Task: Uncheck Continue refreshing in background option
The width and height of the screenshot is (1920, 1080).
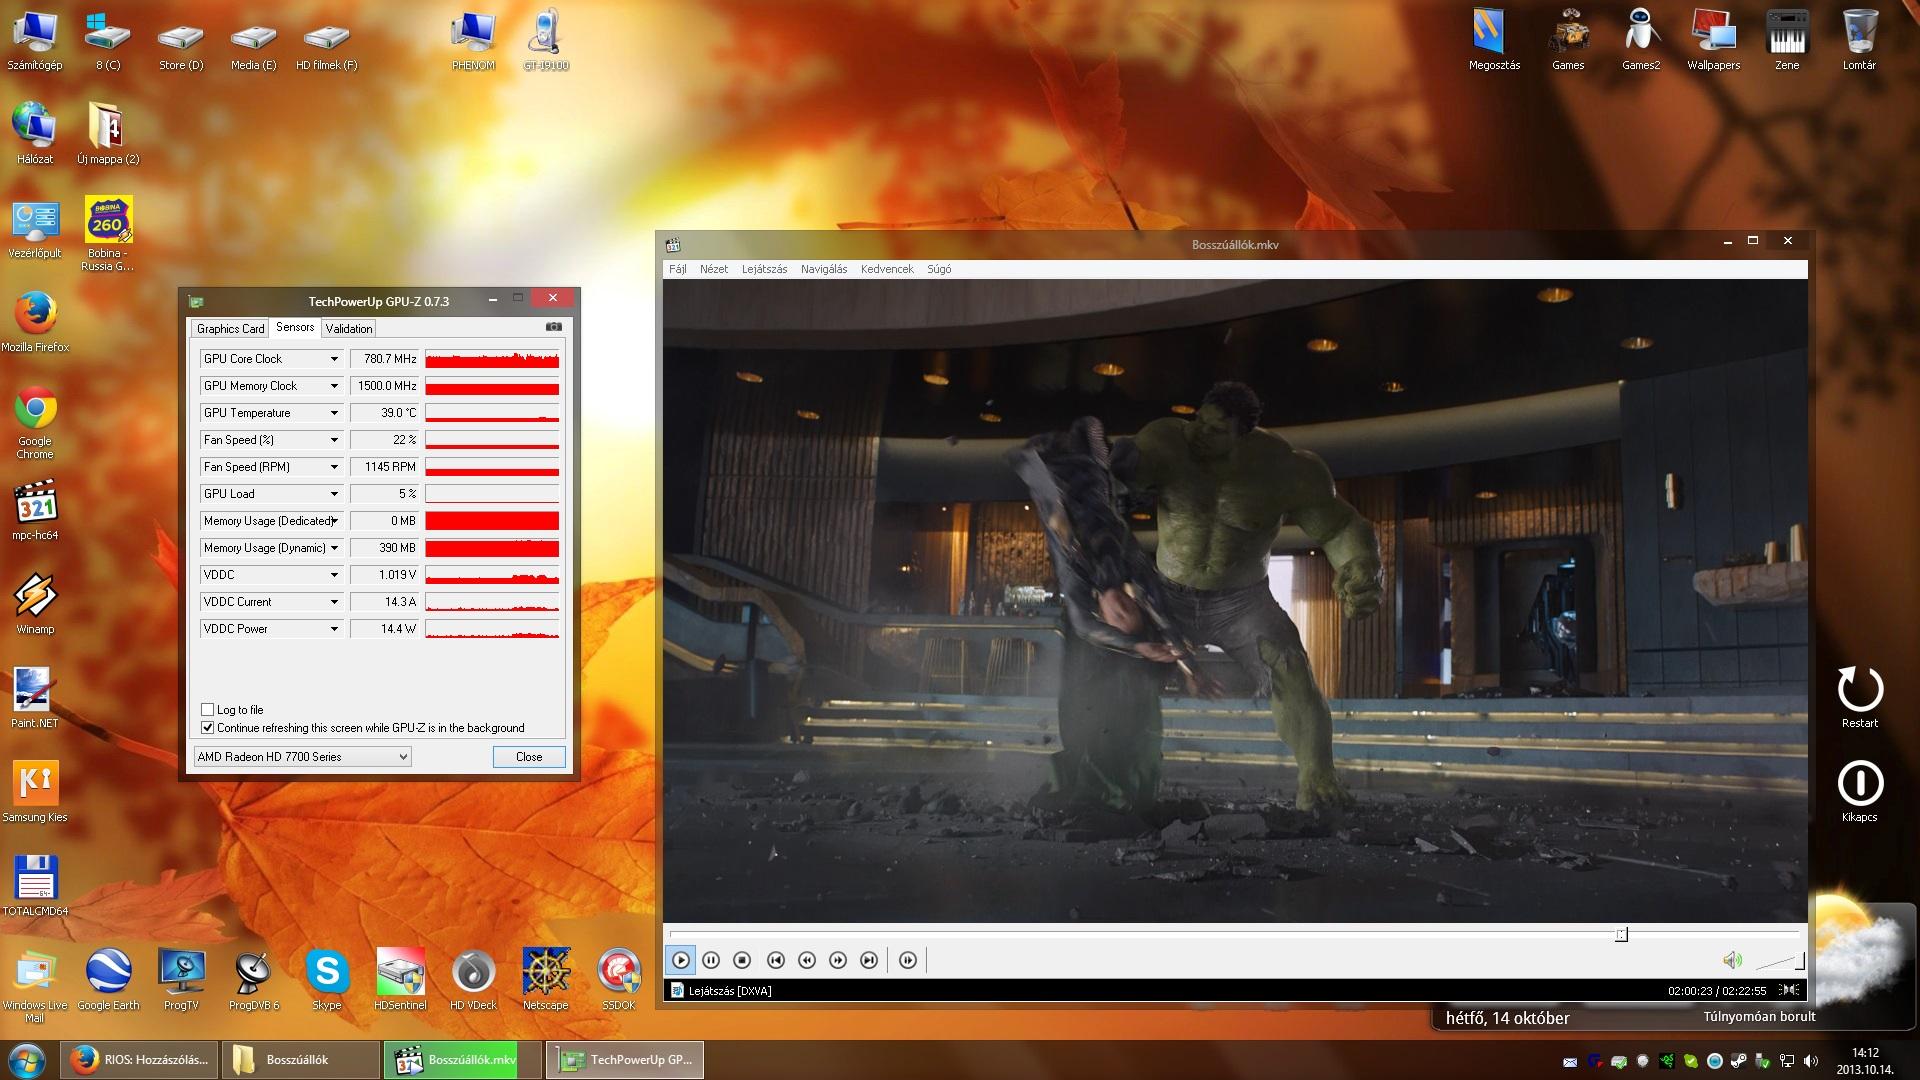Action: pyautogui.click(x=208, y=728)
